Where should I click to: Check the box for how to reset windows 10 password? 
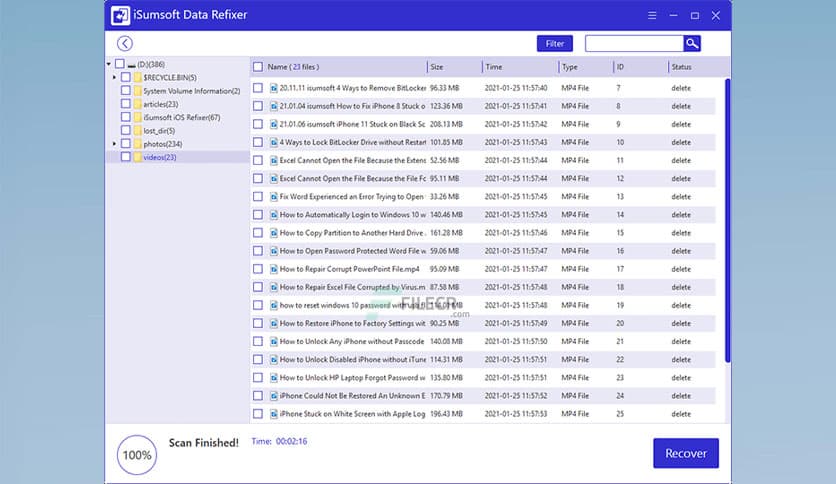pos(258,305)
